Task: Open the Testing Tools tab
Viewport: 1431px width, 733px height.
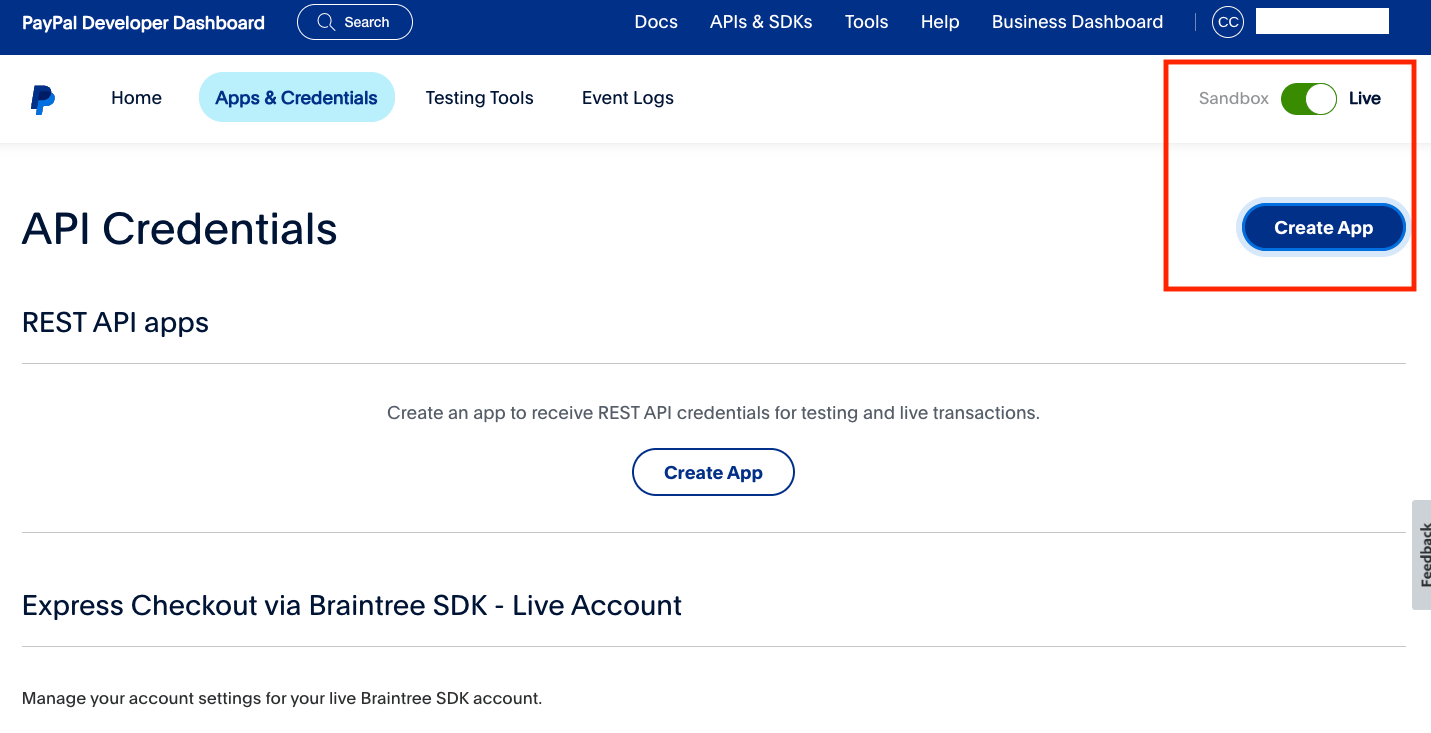Action: click(x=479, y=98)
